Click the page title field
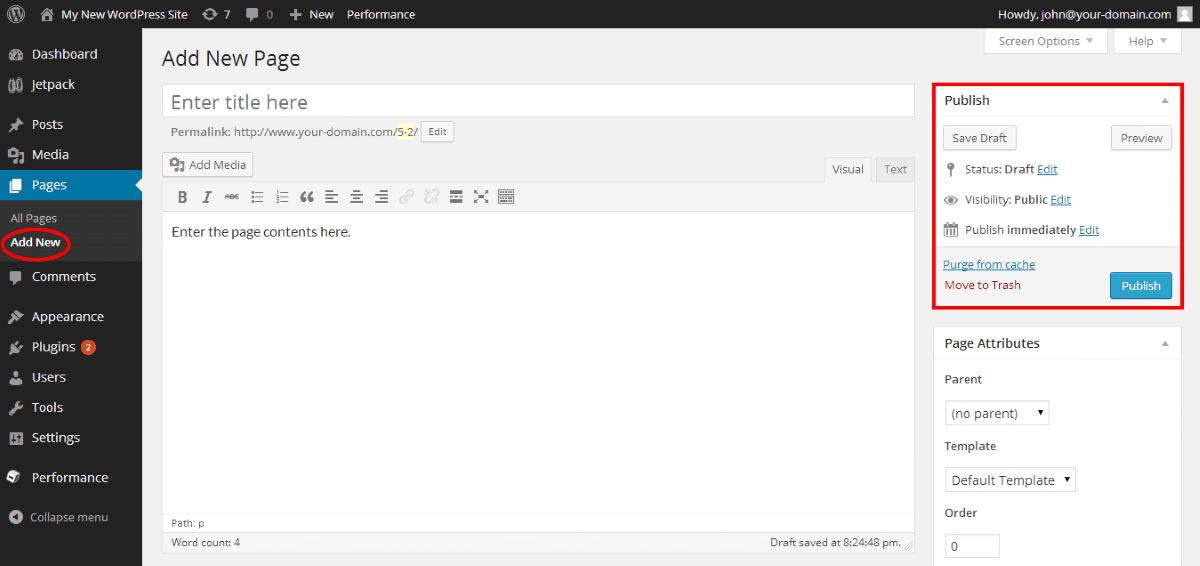The width and height of the screenshot is (1200, 566). click(x=538, y=102)
